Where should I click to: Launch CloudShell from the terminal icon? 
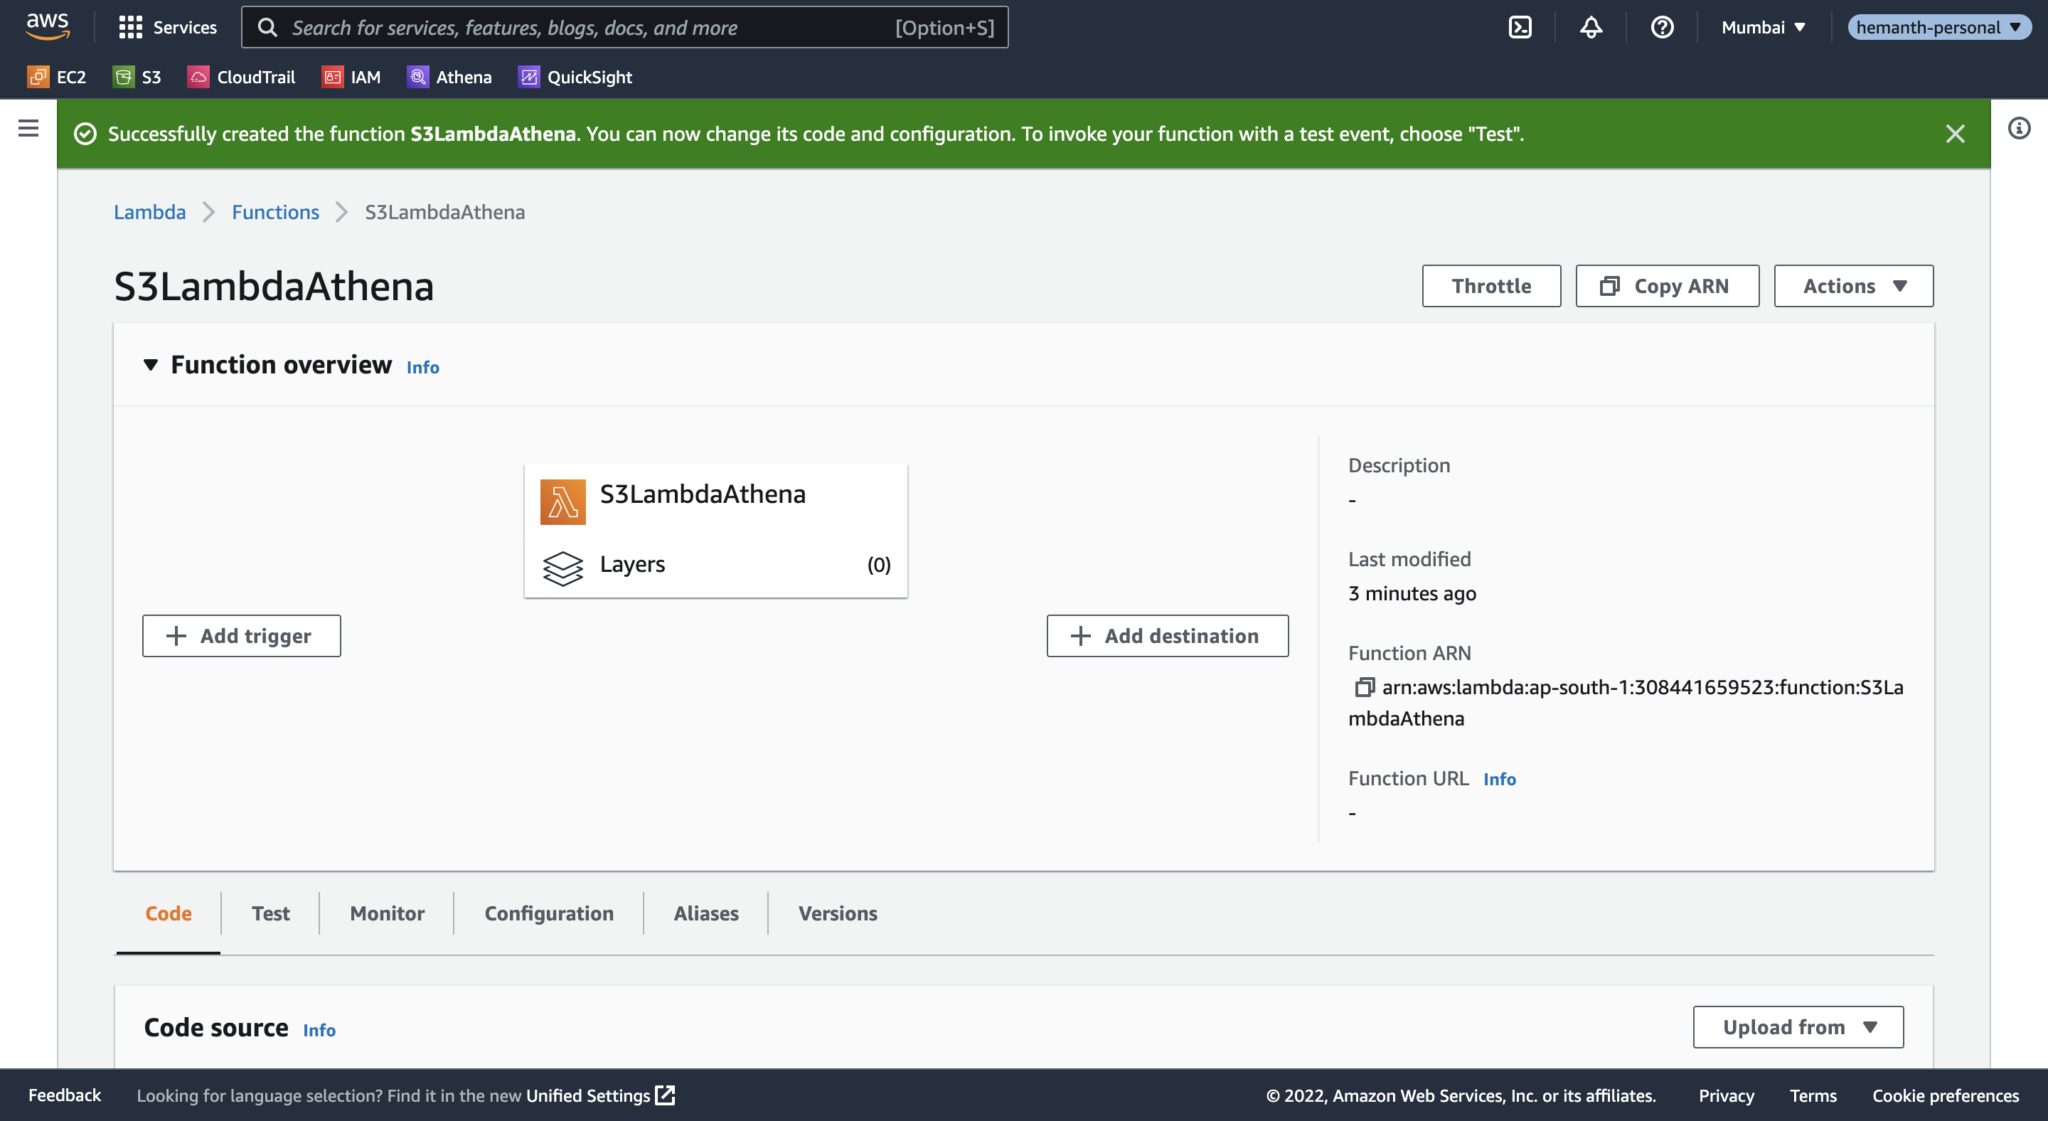click(1520, 27)
